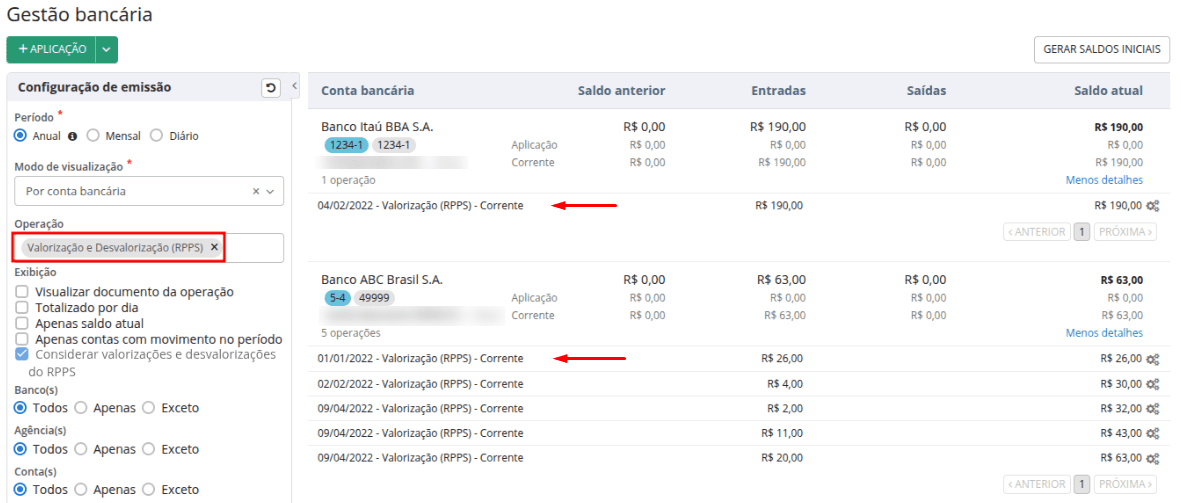Click Menos detalhes for Banco ABC Brasil

(1104, 333)
